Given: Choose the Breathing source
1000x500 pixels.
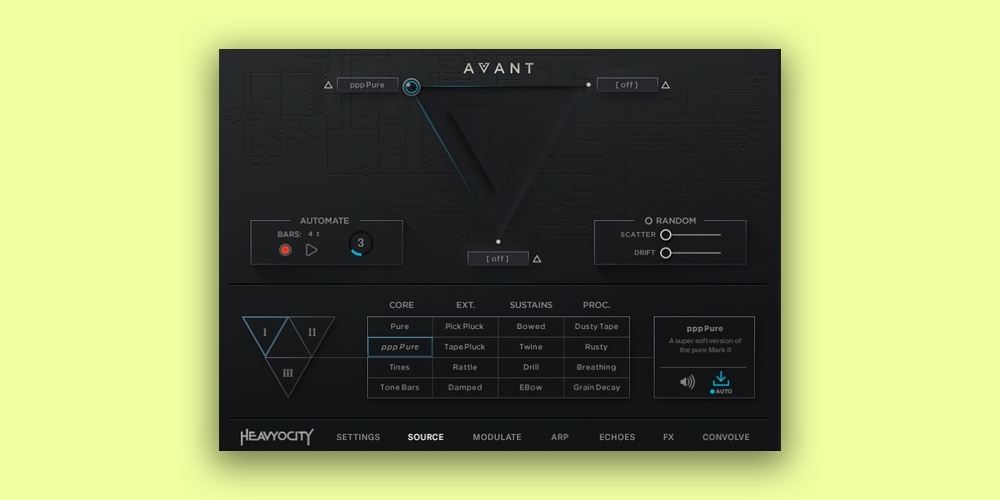Looking at the screenshot, I should (596, 367).
